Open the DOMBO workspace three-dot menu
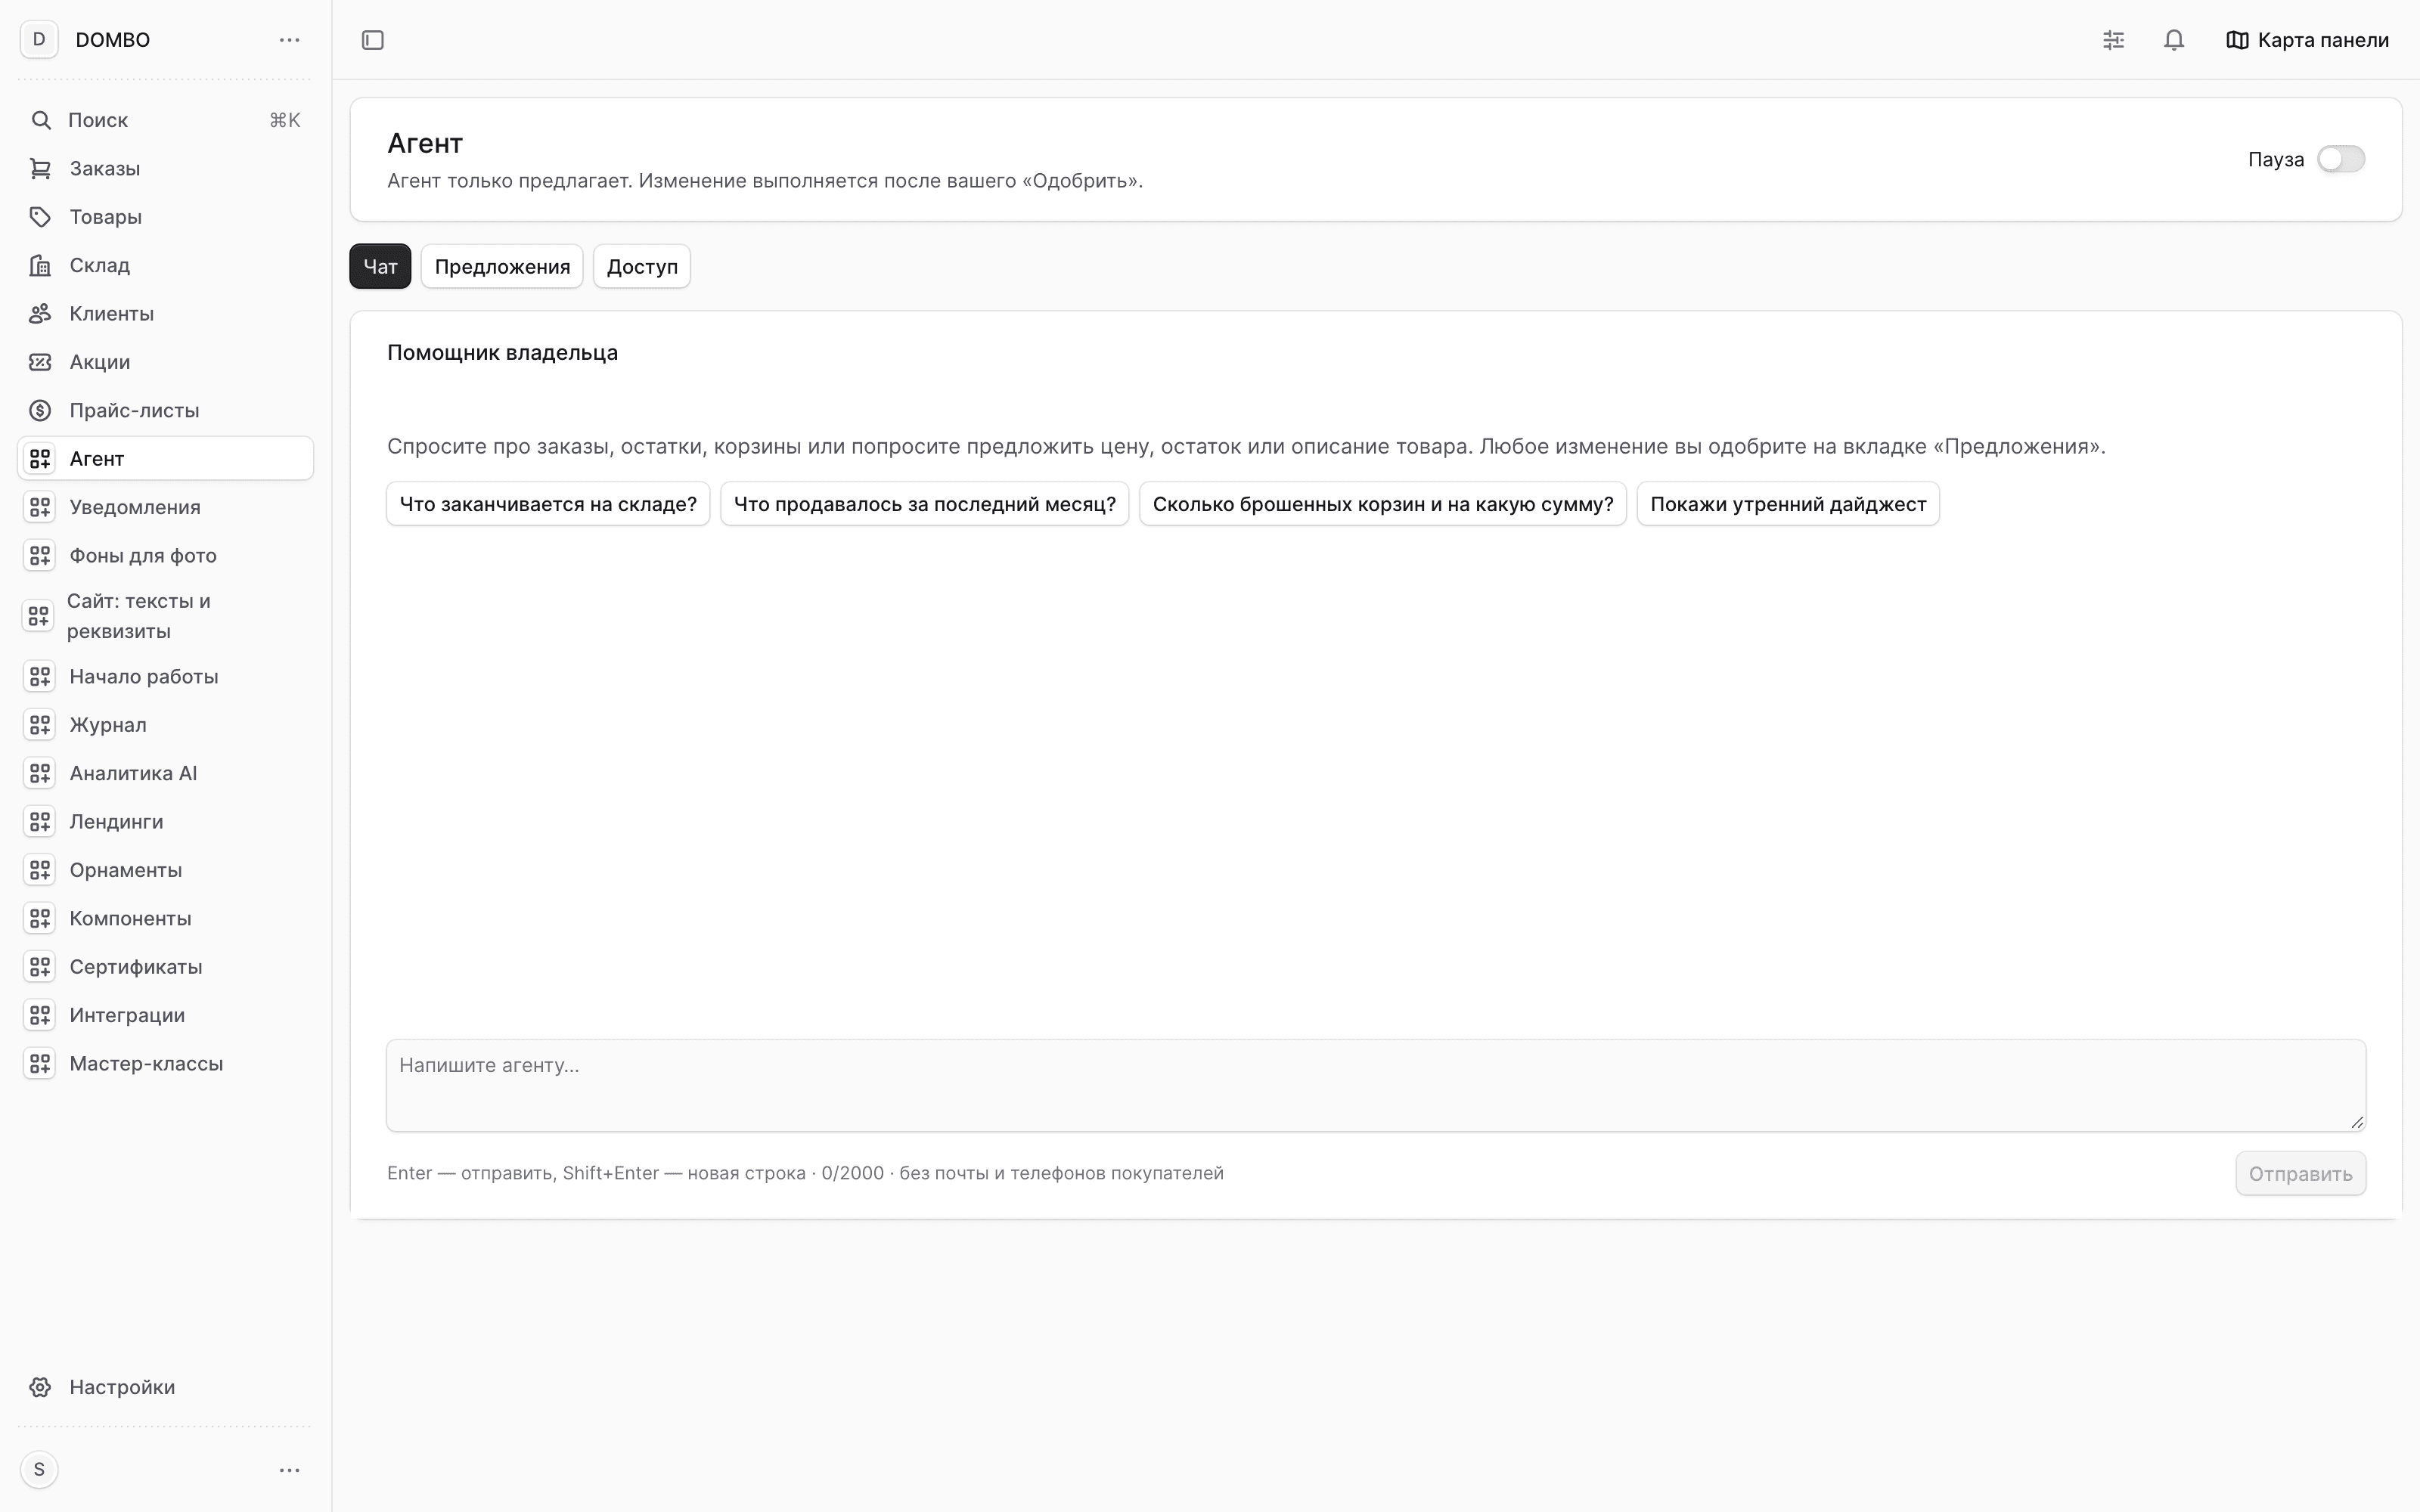The image size is (2420, 1512). (x=290, y=40)
